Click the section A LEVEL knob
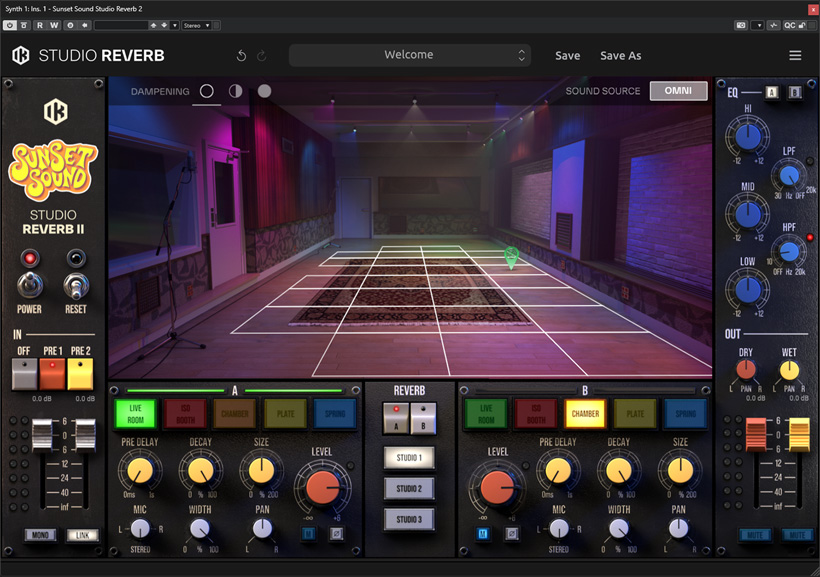820x577 pixels. pyautogui.click(x=323, y=487)
